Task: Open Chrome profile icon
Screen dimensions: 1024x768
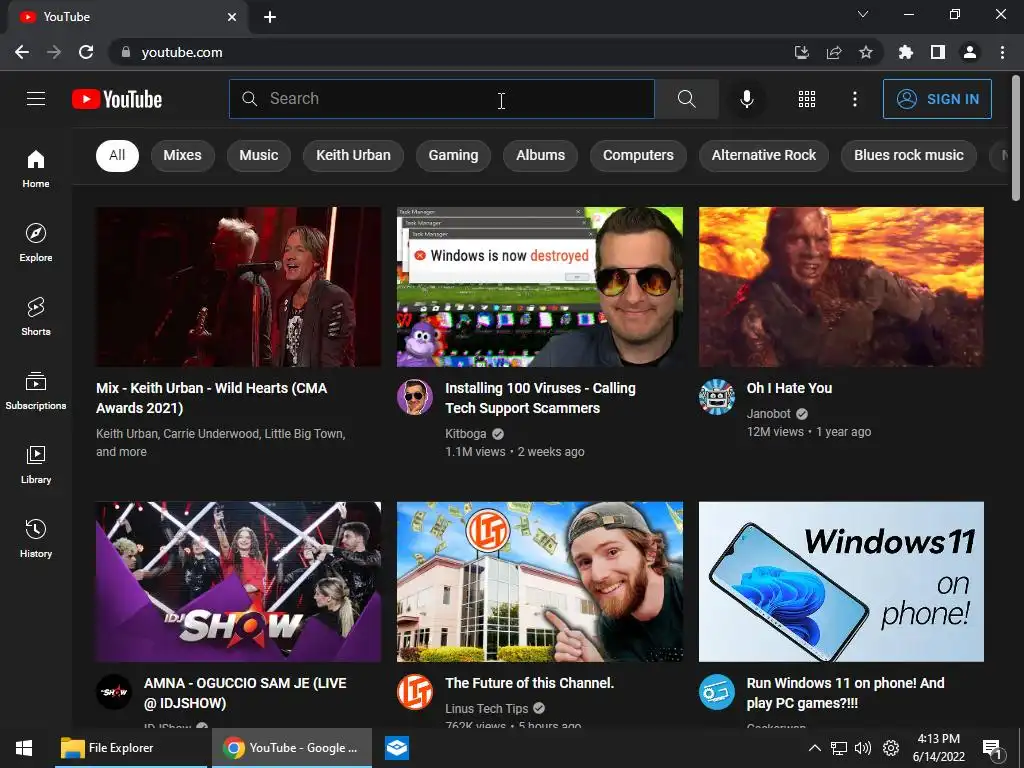Action: (x=970, y=52)
